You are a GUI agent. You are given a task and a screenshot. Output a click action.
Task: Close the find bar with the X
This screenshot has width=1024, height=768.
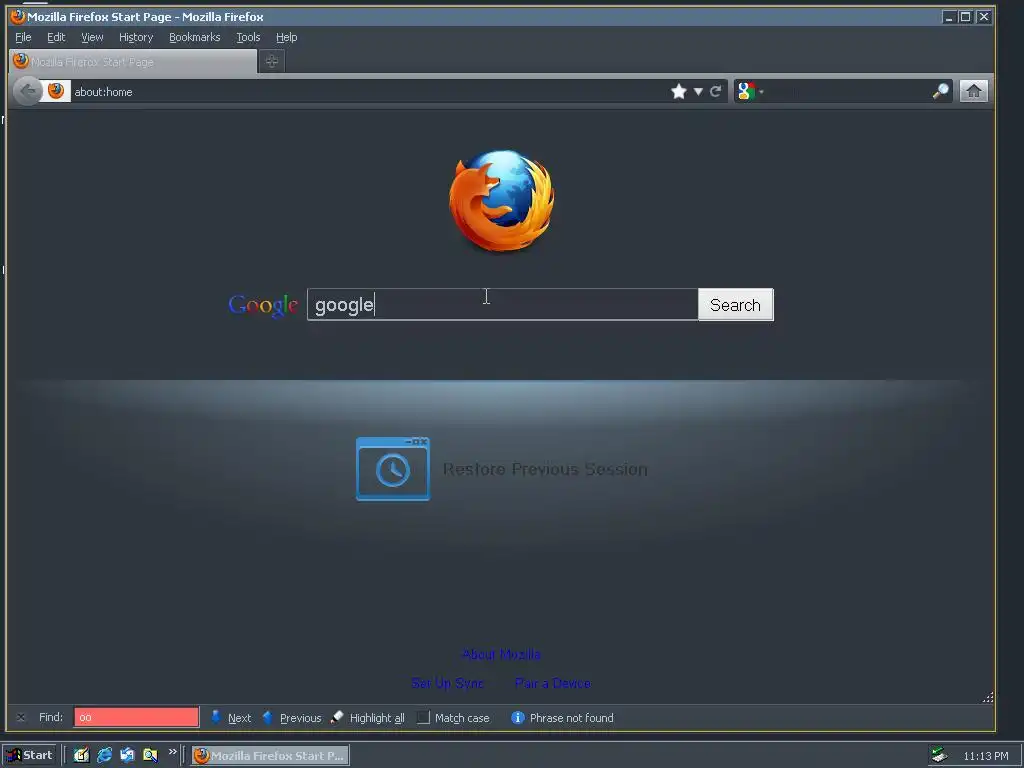(x=21, y=717)
